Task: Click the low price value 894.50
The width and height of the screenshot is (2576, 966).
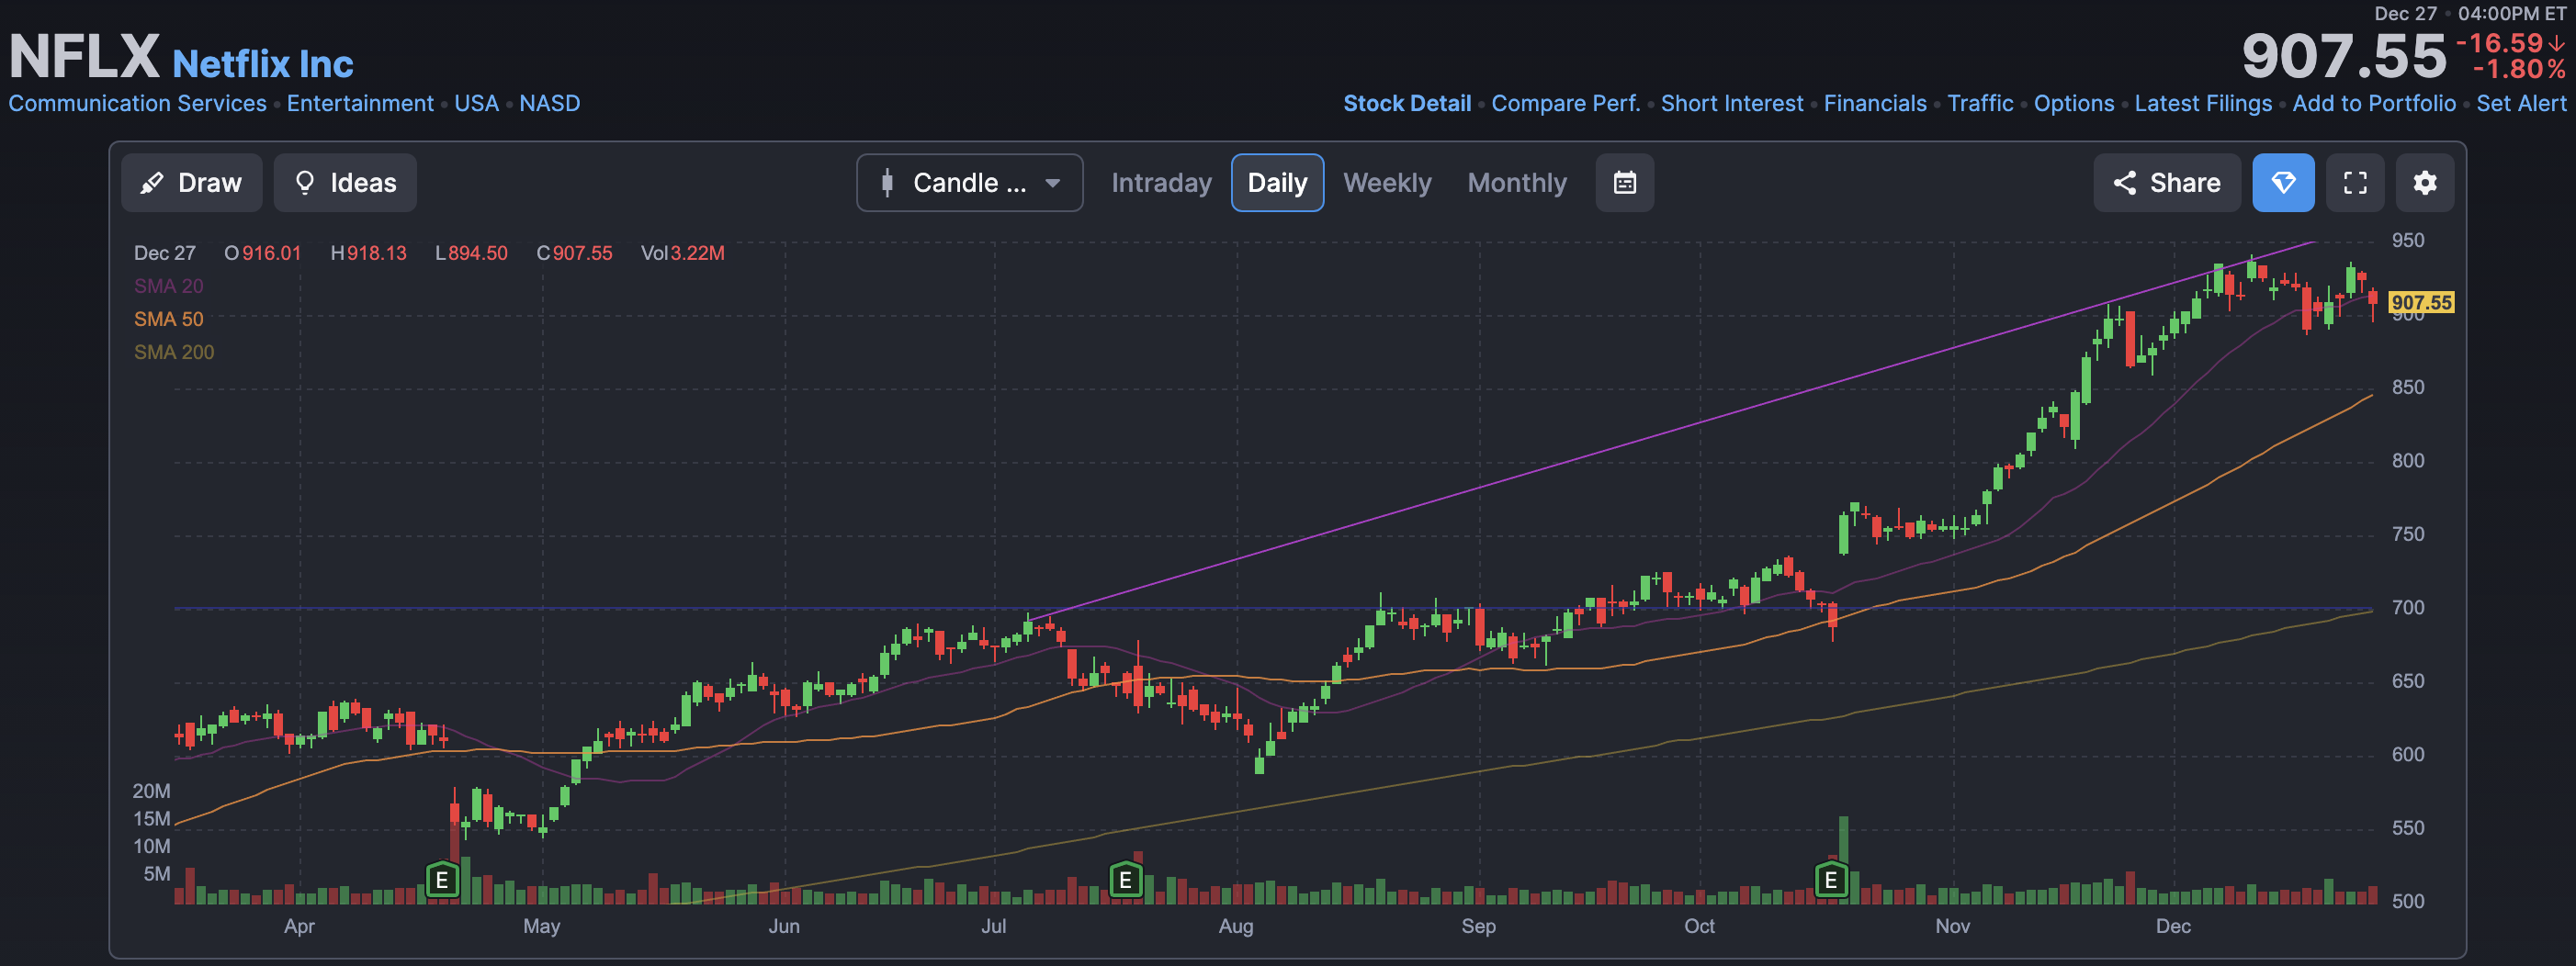Action: point(478,253)
